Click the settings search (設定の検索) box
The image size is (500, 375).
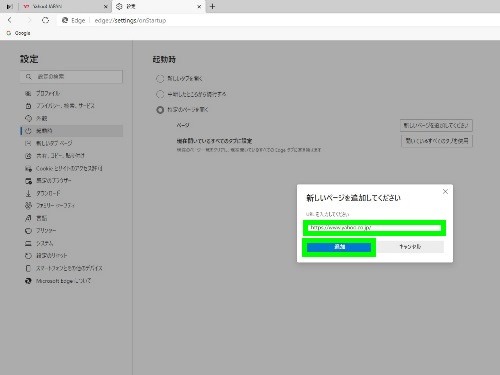(x=71, y=77)
